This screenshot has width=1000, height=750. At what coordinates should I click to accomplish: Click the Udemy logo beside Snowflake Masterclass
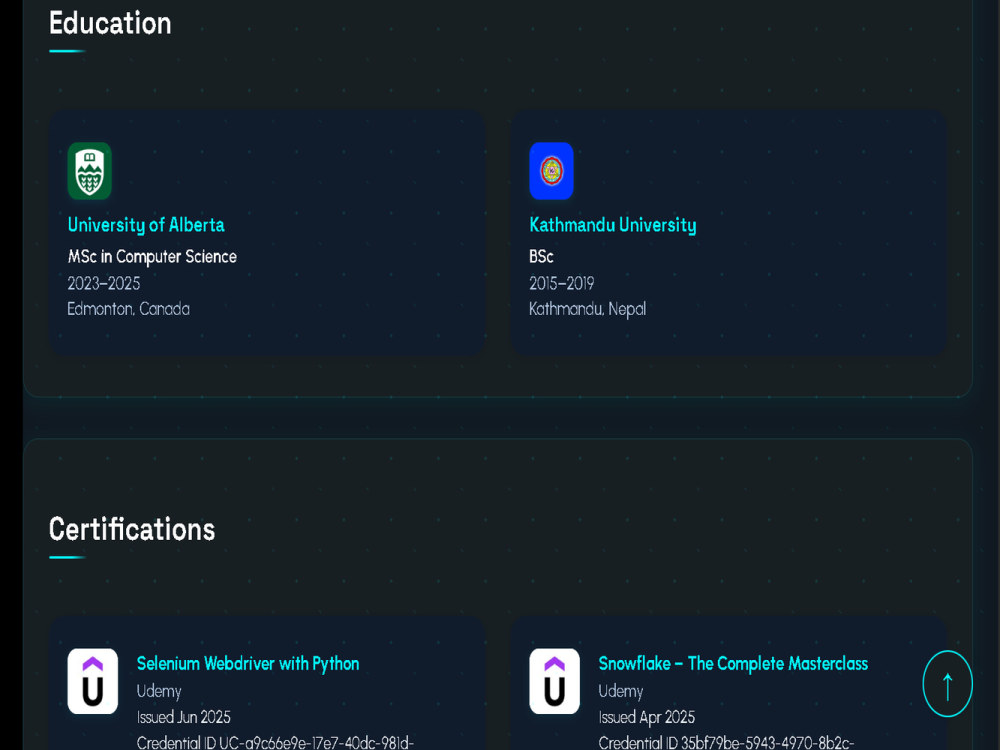(554, 681)
